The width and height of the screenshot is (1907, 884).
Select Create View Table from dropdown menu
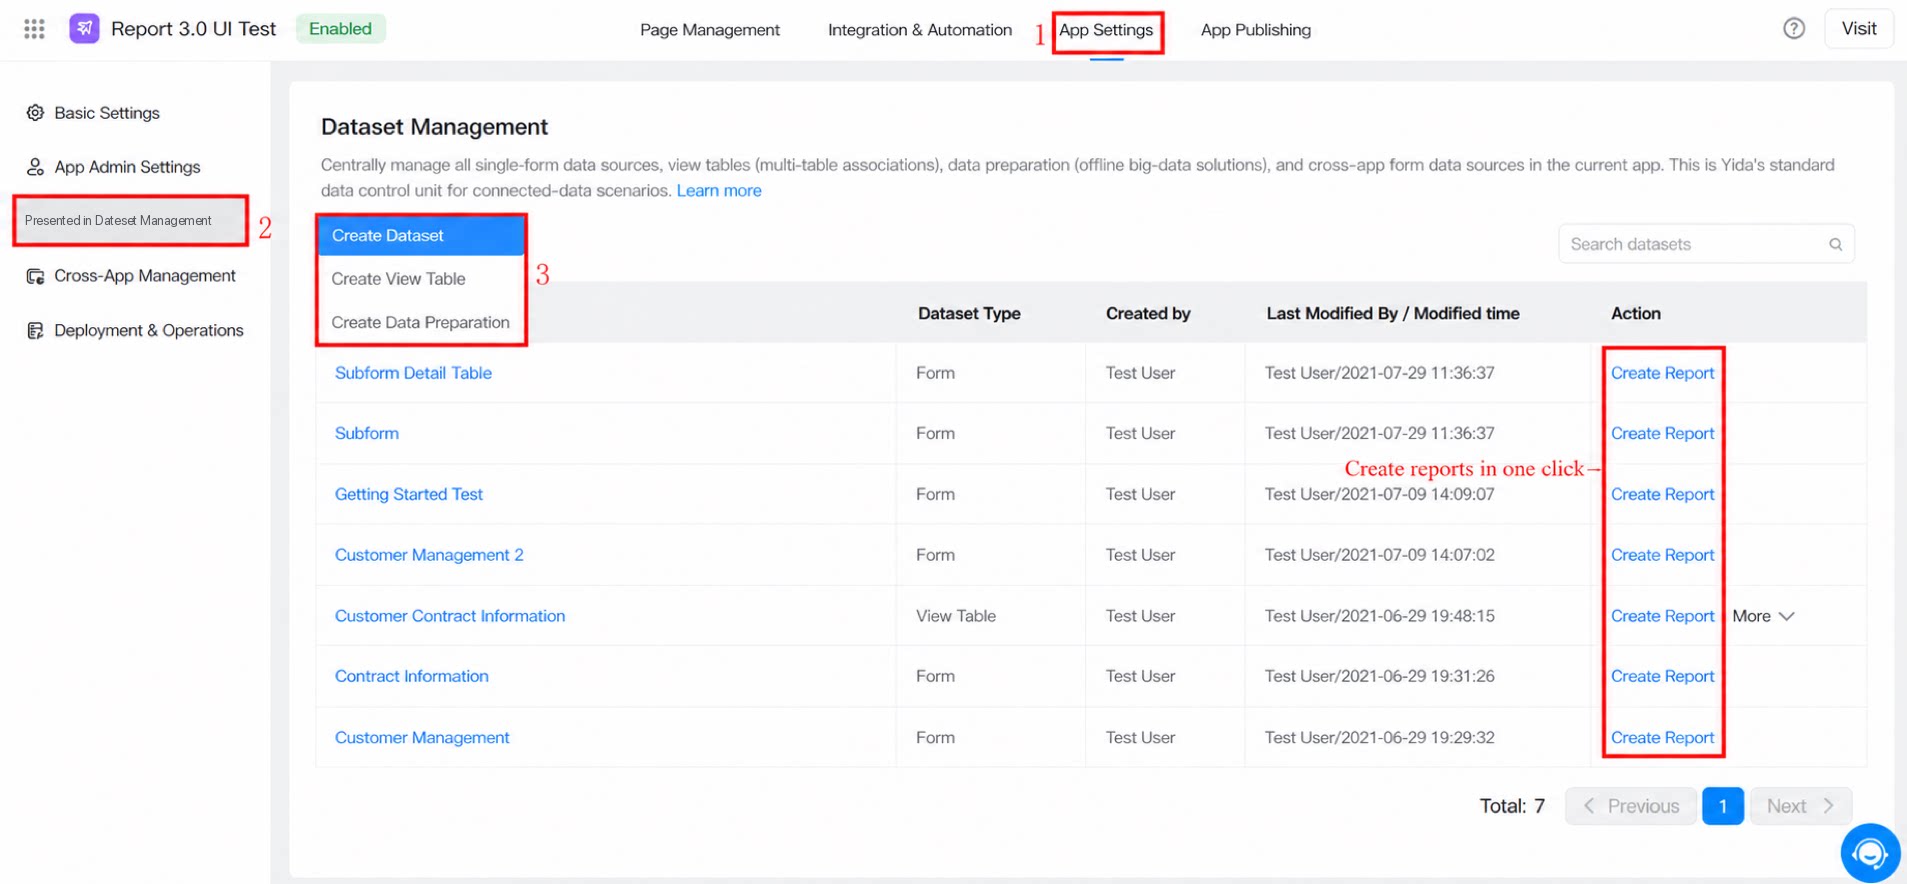click(398, 279)
